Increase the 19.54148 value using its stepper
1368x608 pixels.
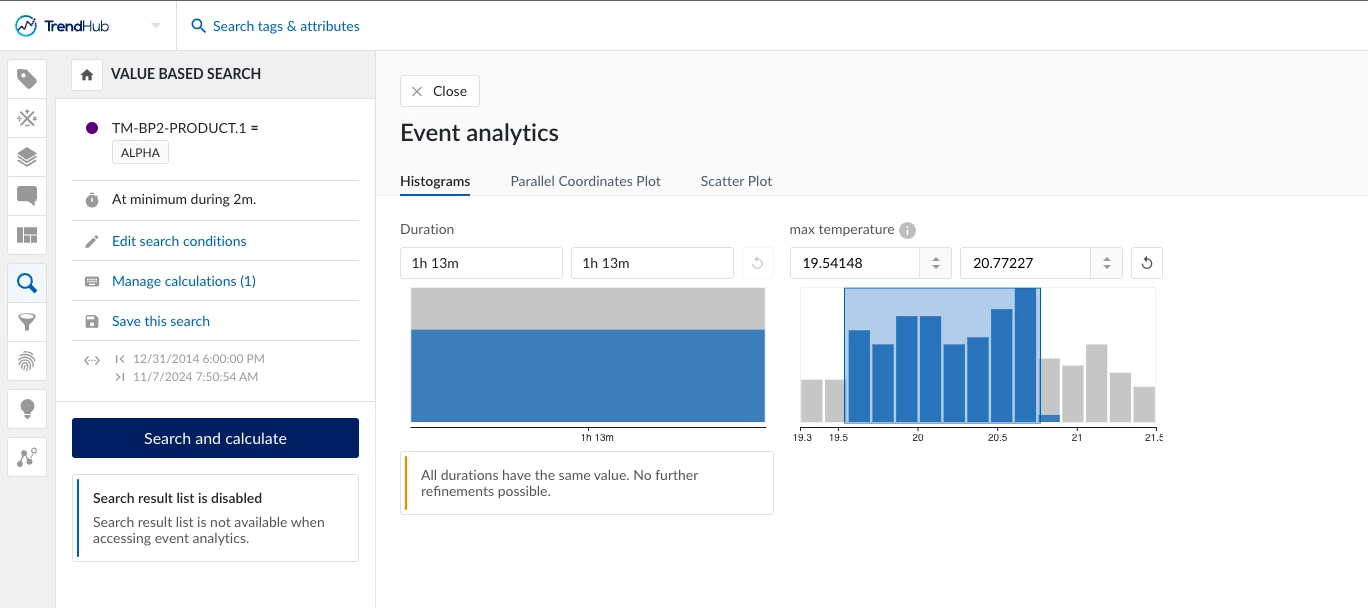tap(936, 257)
